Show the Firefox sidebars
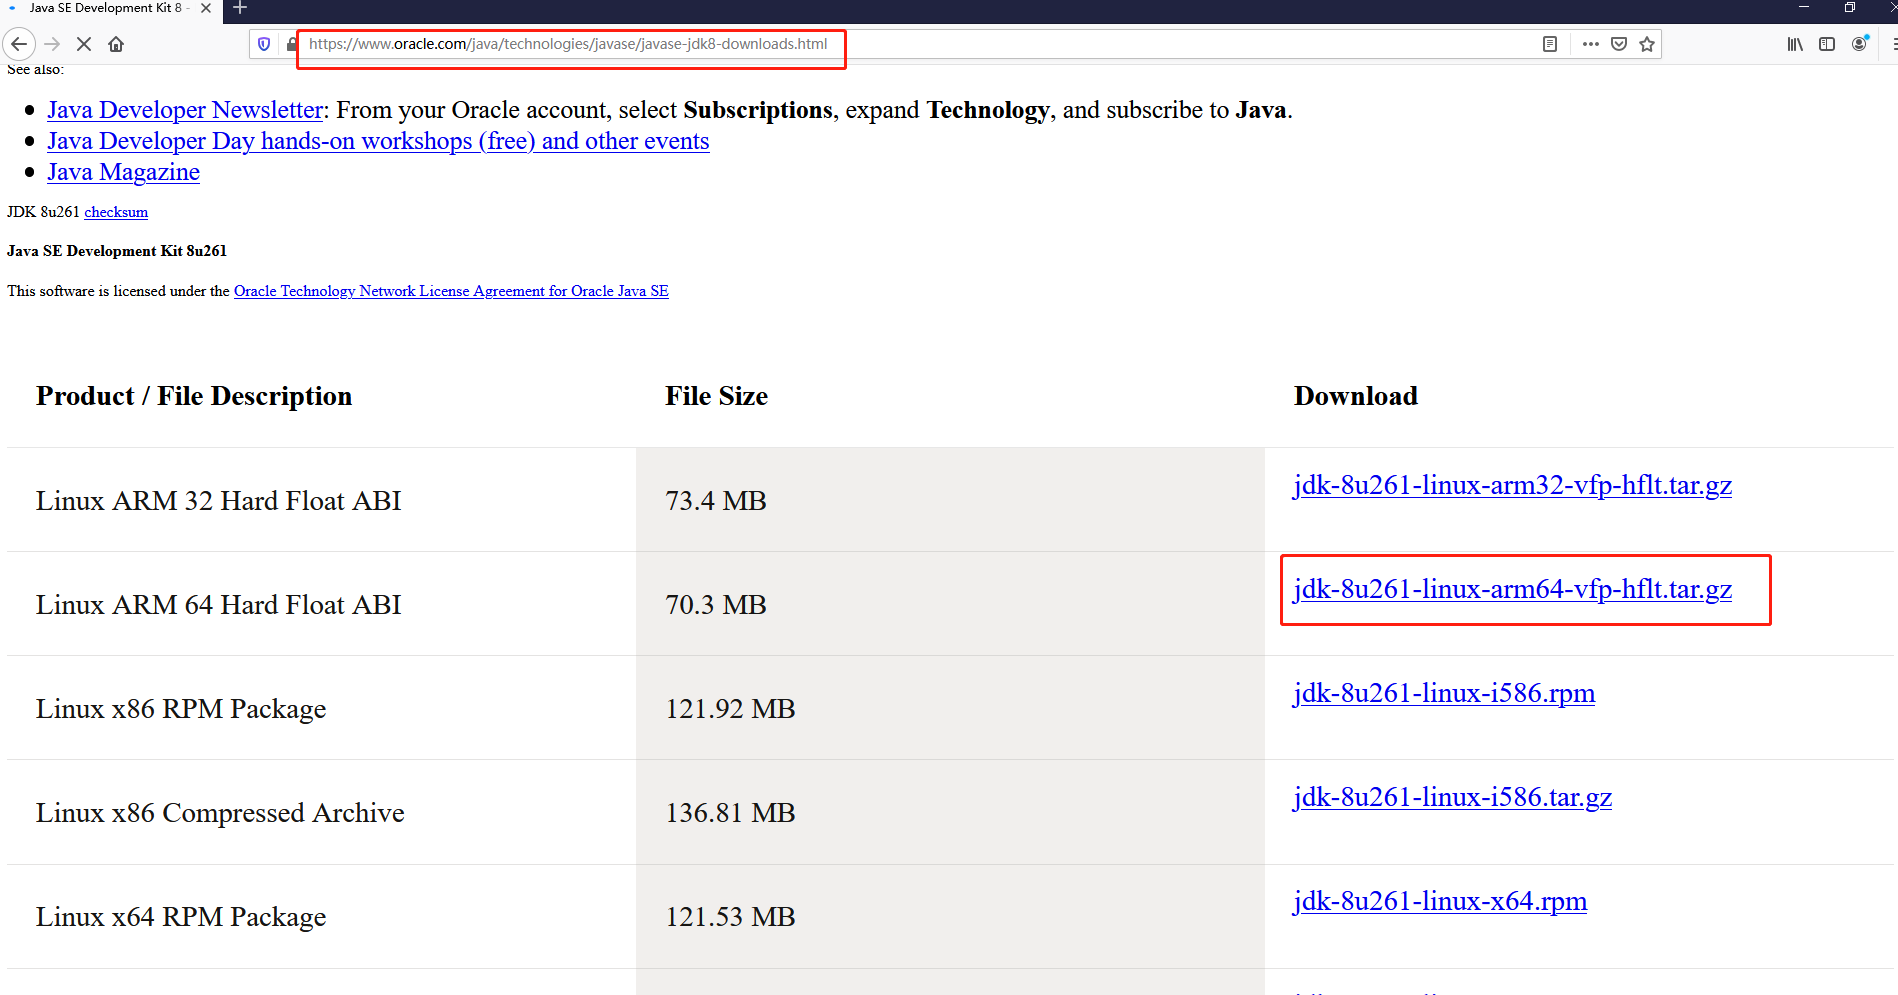Screen dimensions: 1898x995 pyautogui.click(x=1827, y=44)
